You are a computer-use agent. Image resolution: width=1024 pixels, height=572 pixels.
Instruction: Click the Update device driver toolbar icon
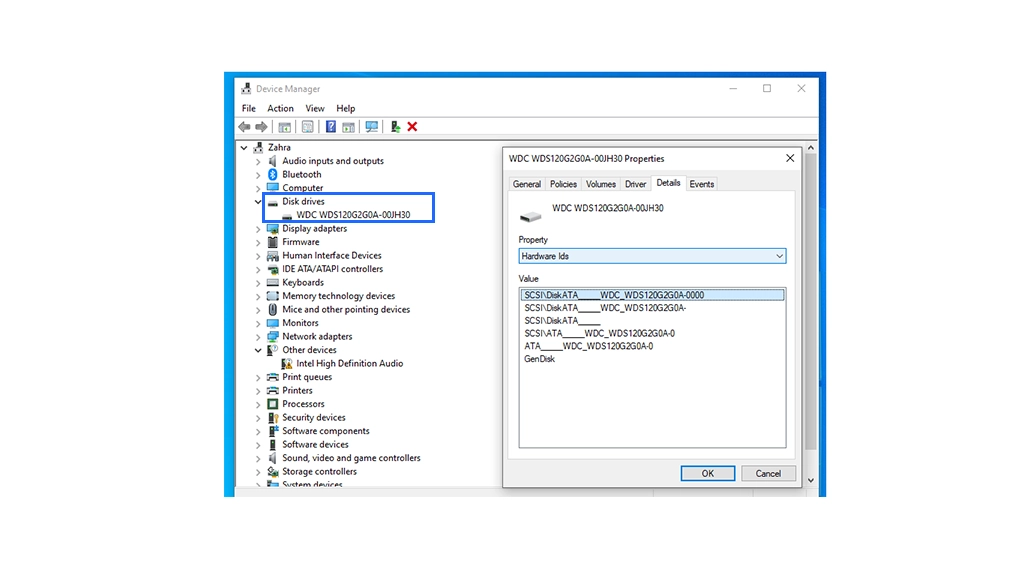395,127
